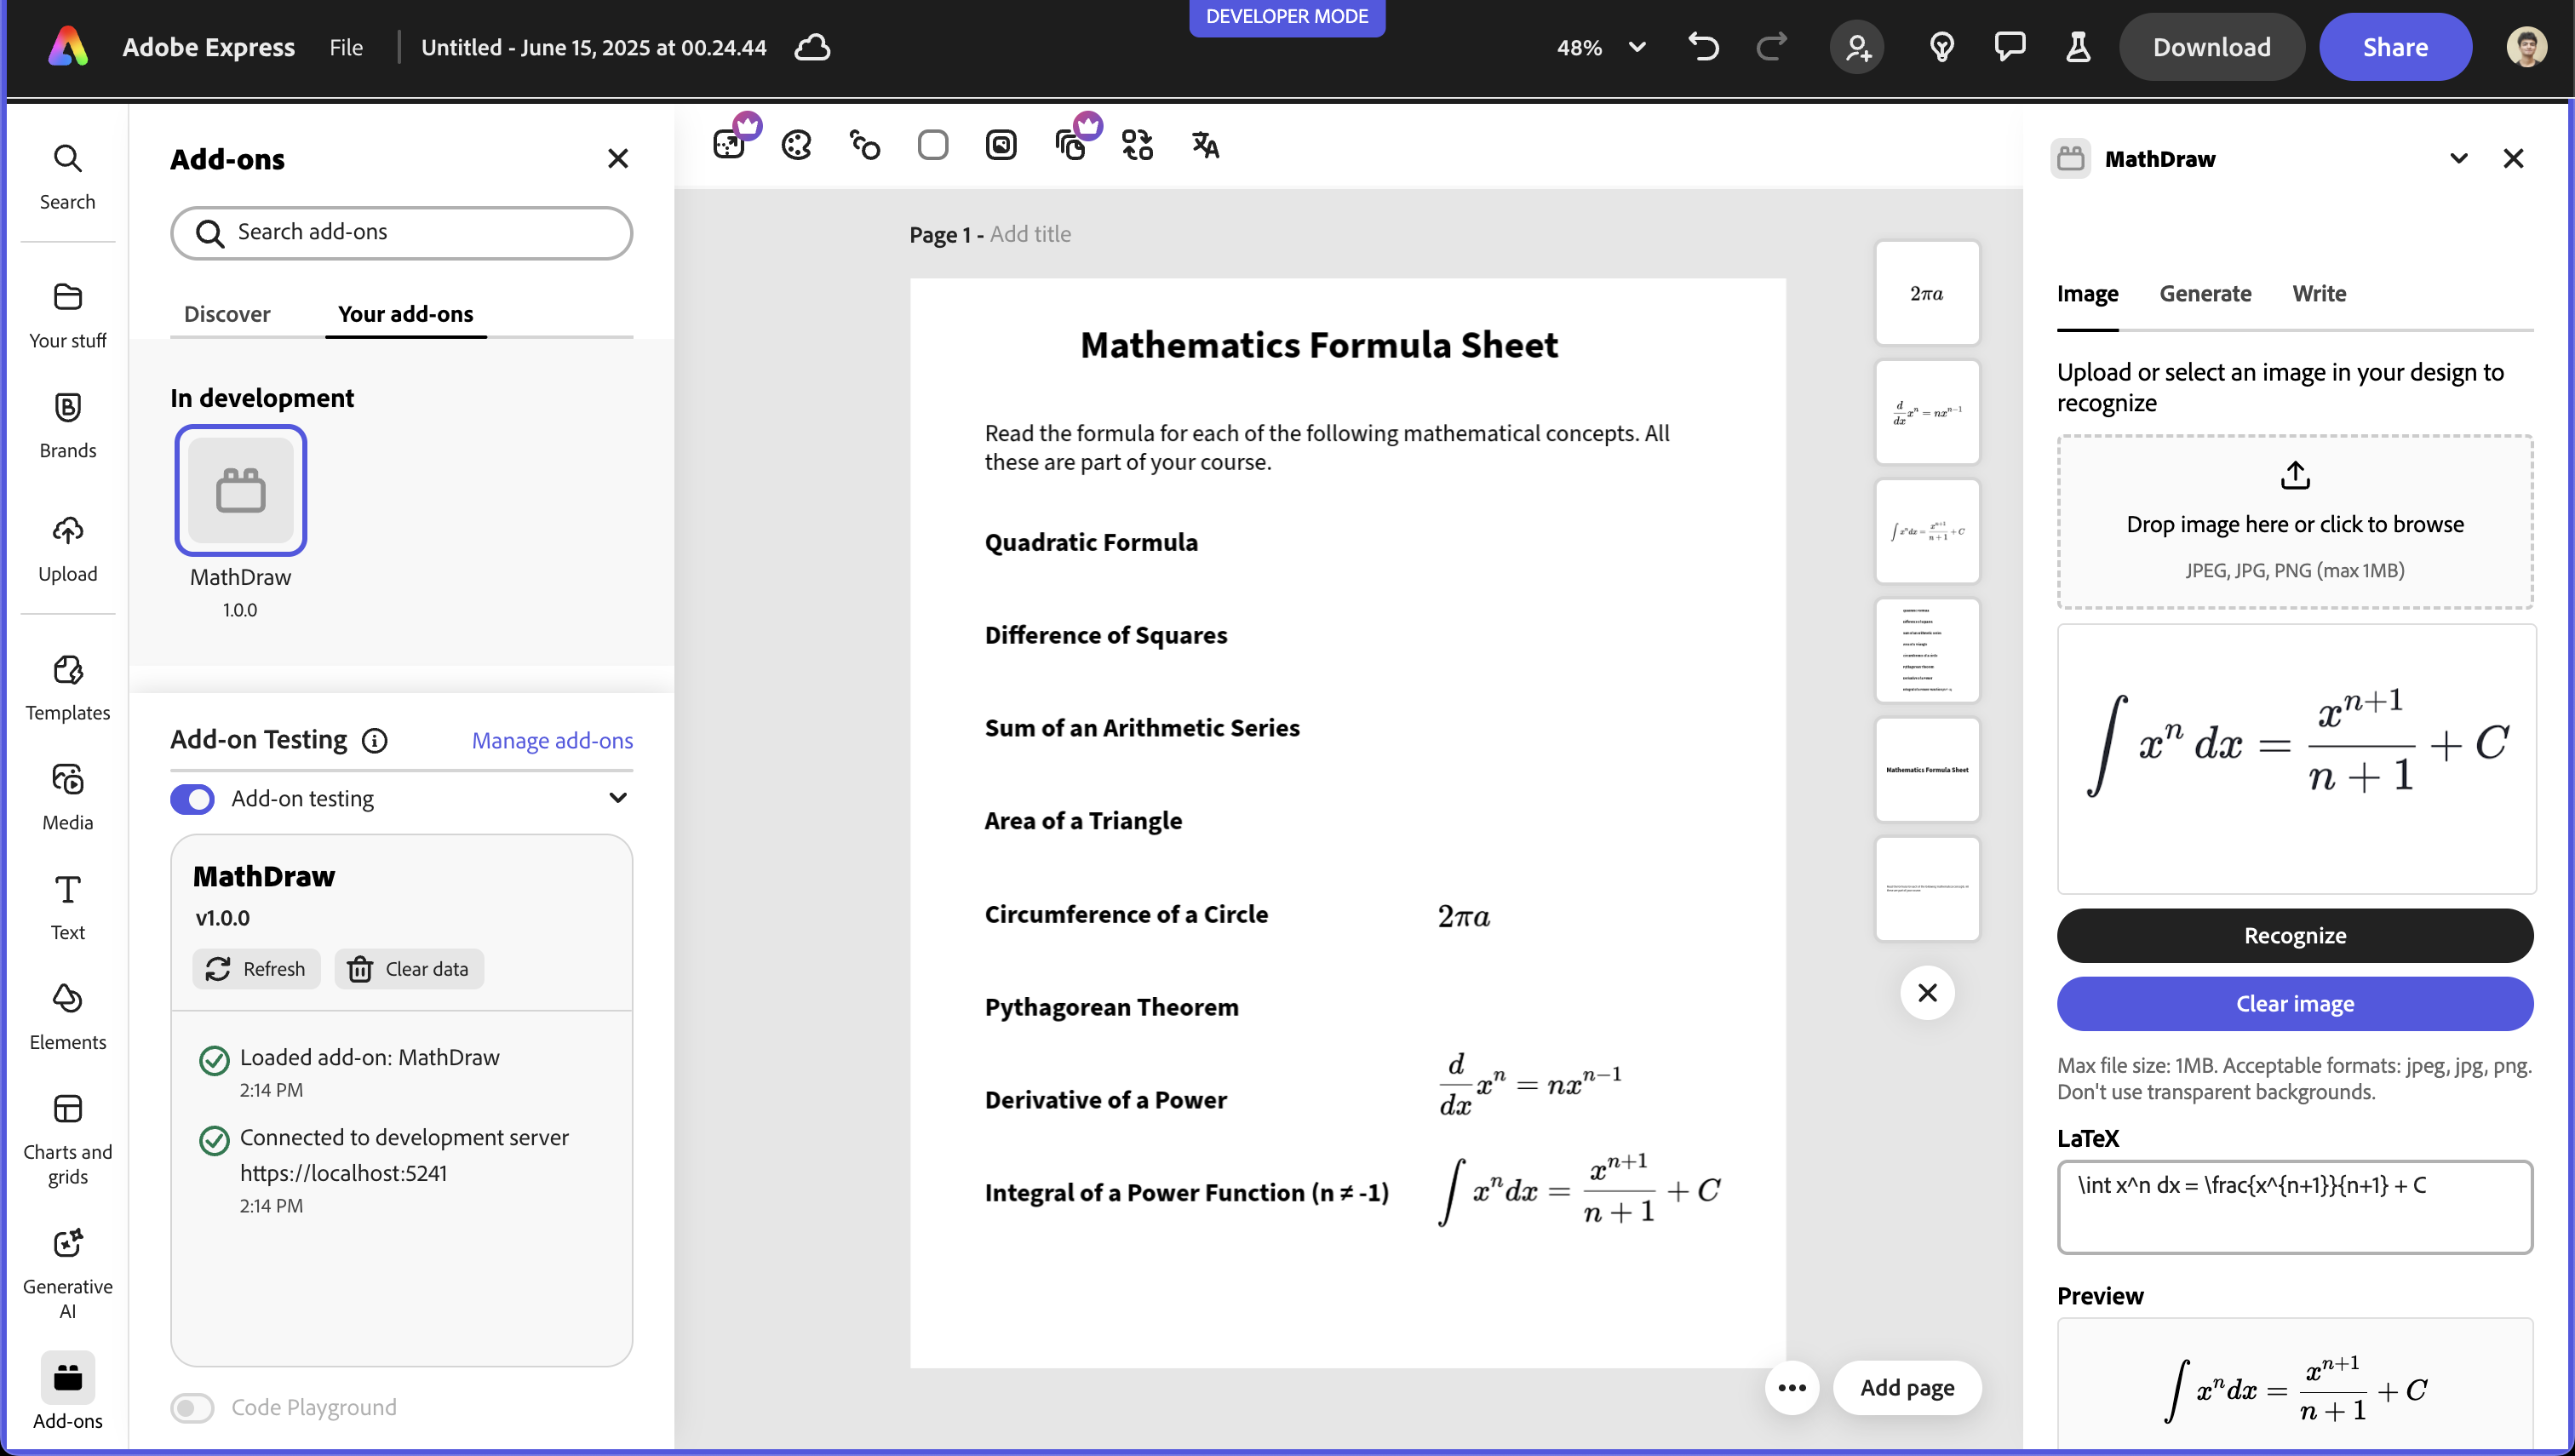Click the invite collaborator icon
Viewport: 2575px width, 1456px height.
1857,47
